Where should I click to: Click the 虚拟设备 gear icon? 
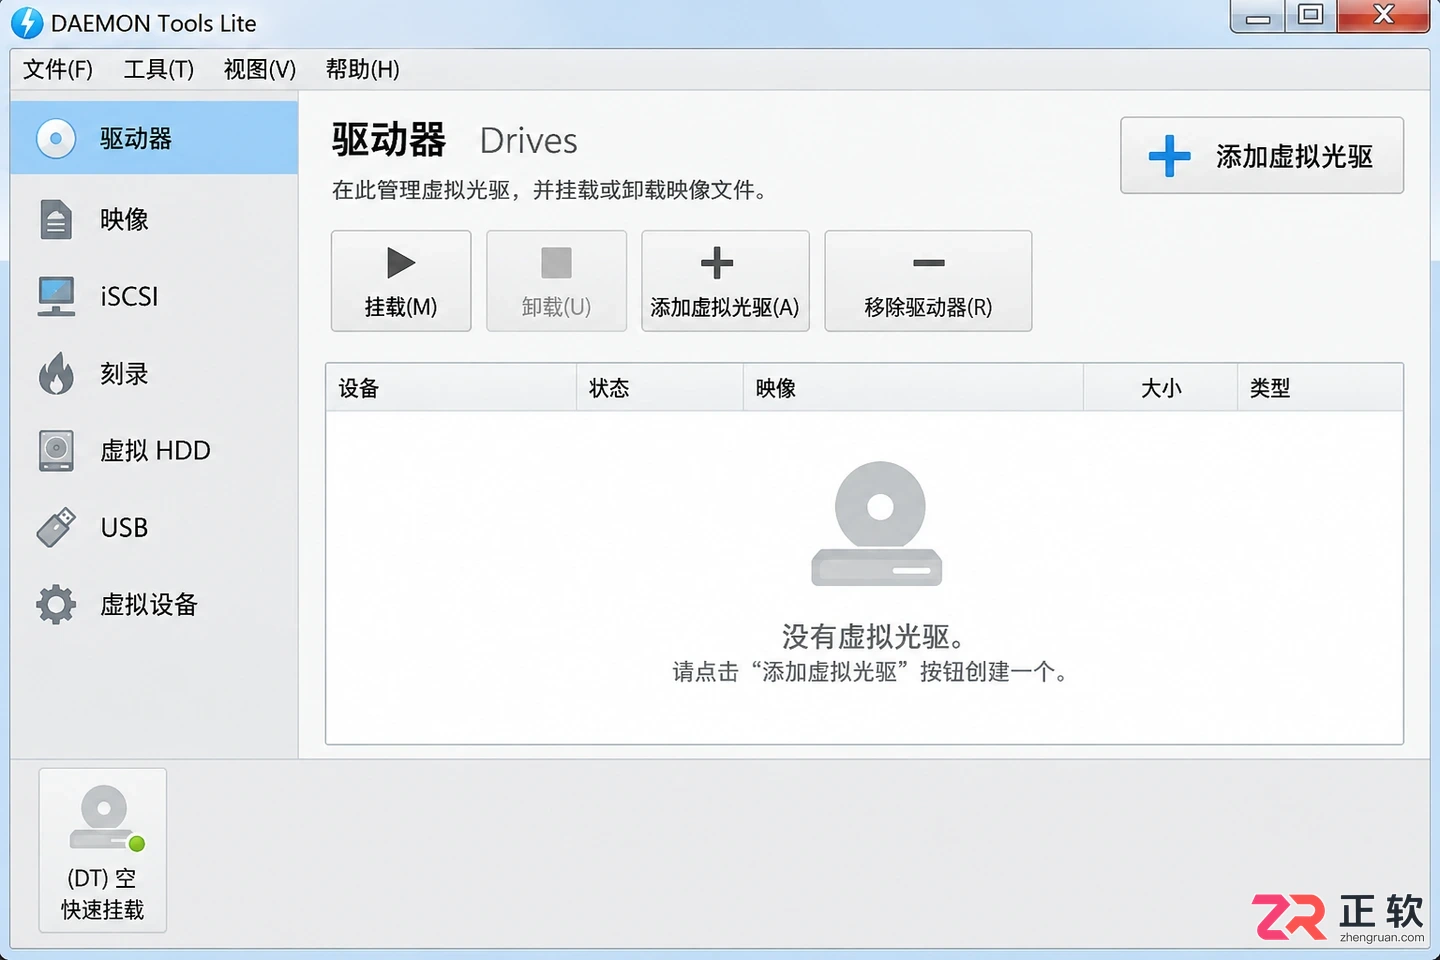pos(56,604)
